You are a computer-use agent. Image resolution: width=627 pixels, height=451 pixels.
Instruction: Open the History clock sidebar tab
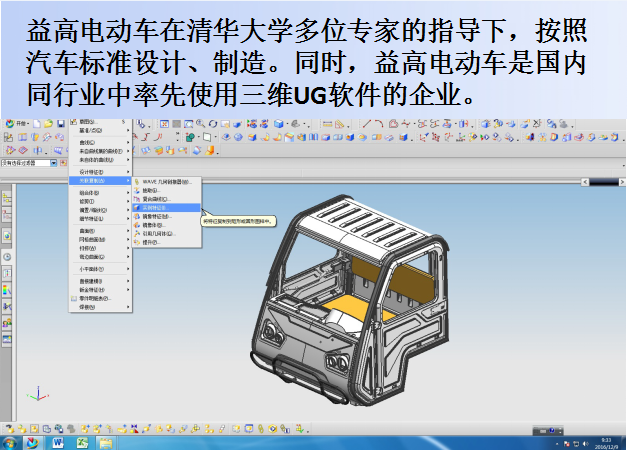[7, 257]
